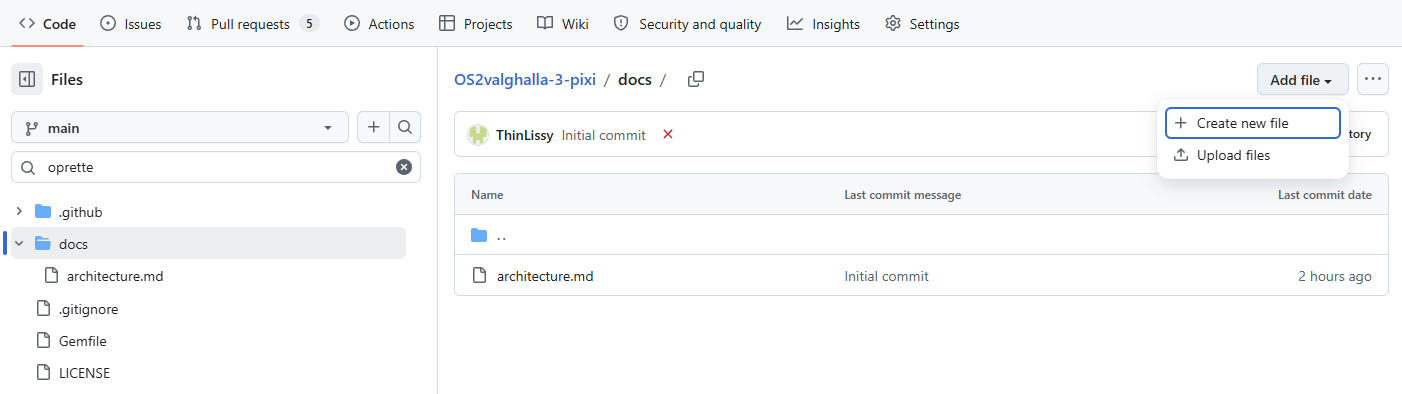The height and width of the screenshot is (394, 1402).
Task: Go up to the parent directory row
Action: pos(921,236)
